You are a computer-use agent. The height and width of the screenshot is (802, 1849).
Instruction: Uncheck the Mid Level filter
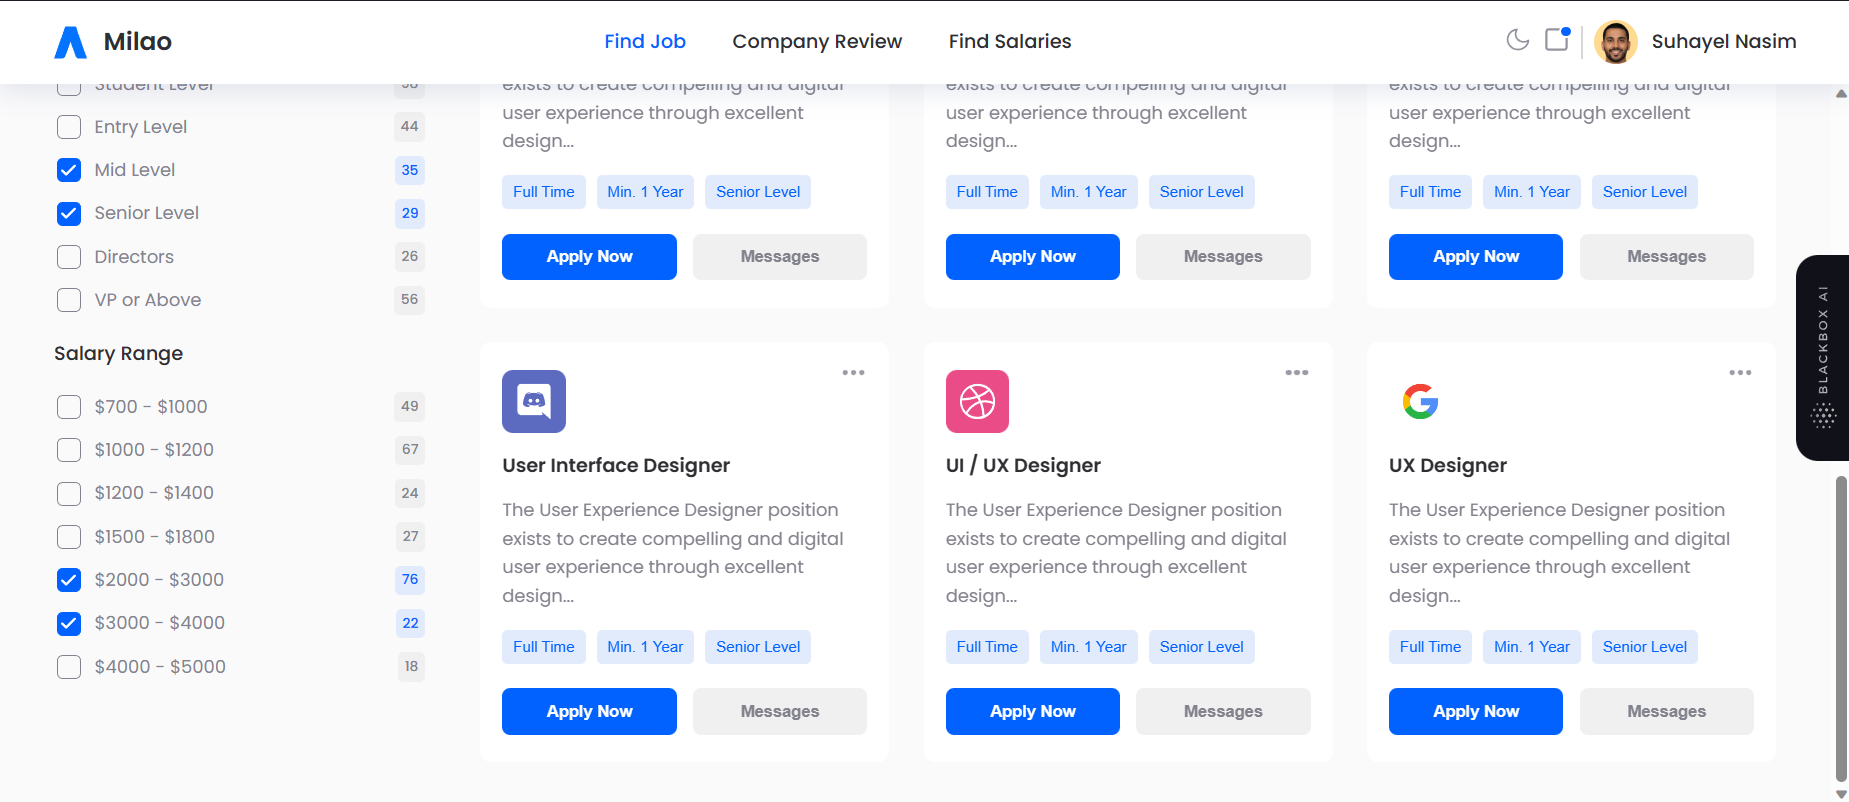click(68, 170)
